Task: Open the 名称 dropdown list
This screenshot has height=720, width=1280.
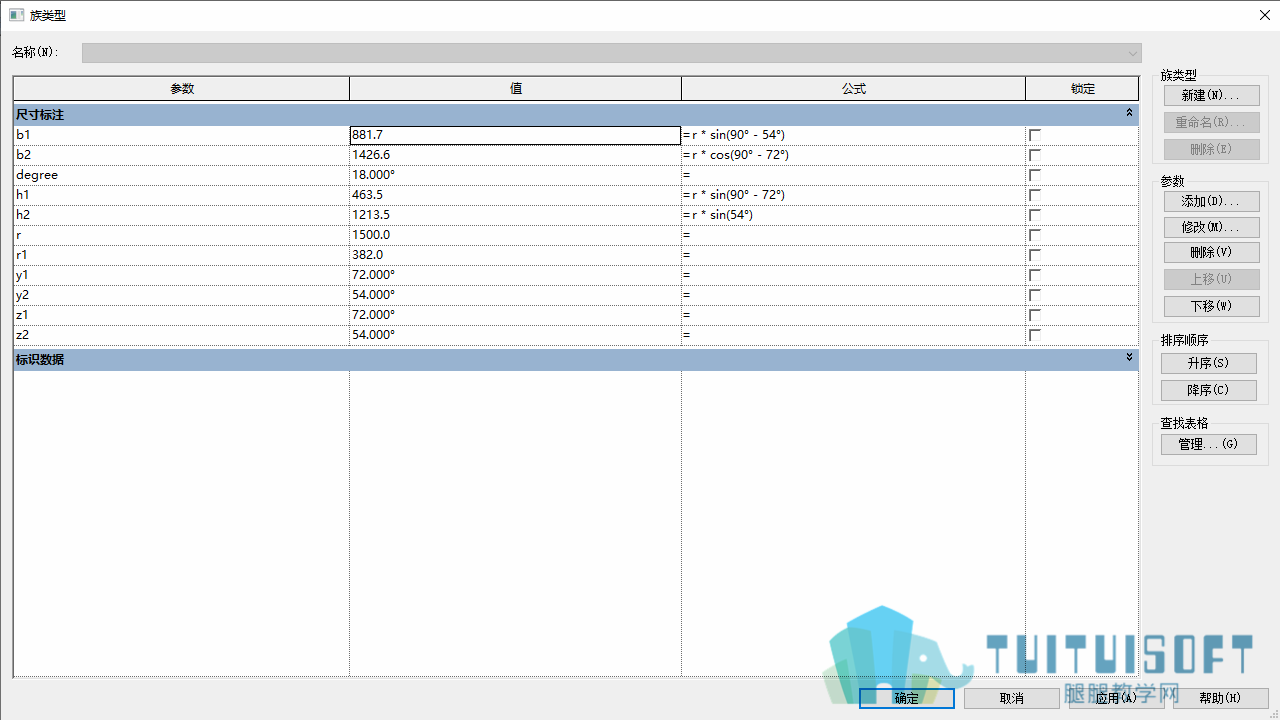Action: point(1133,53)
